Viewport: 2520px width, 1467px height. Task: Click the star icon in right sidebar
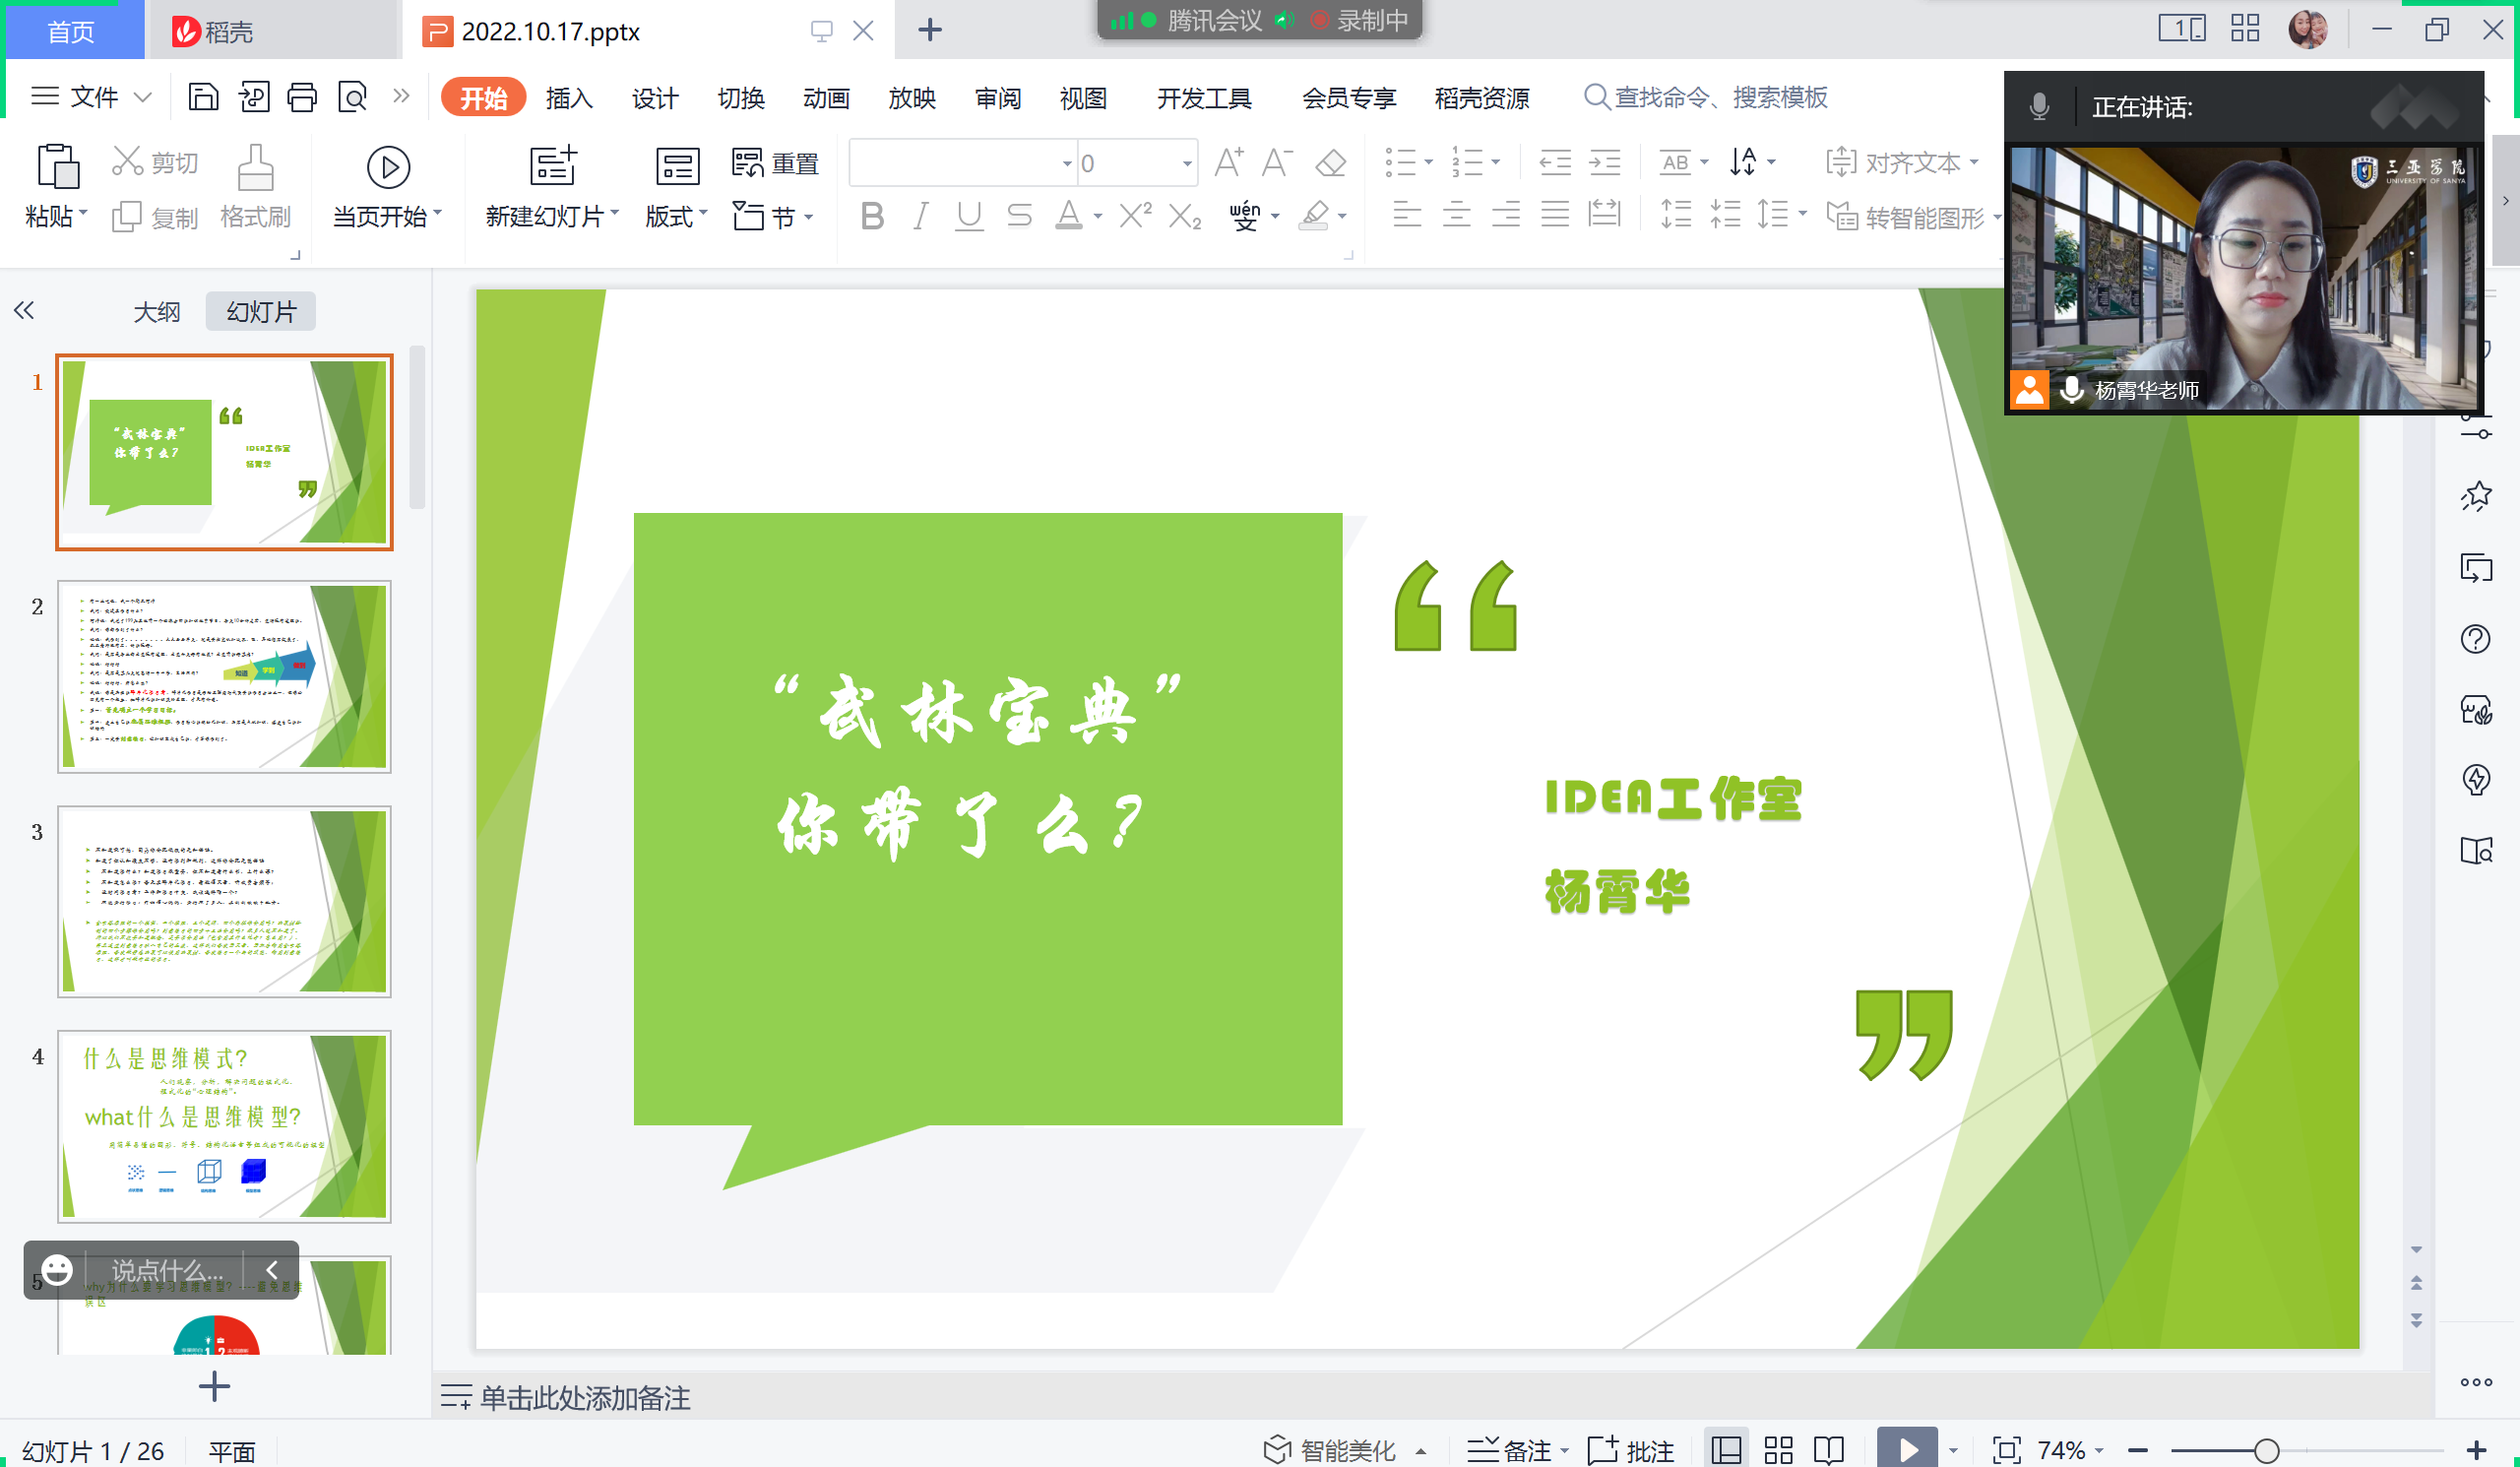pyautogui.click(x=2476, y=496)
